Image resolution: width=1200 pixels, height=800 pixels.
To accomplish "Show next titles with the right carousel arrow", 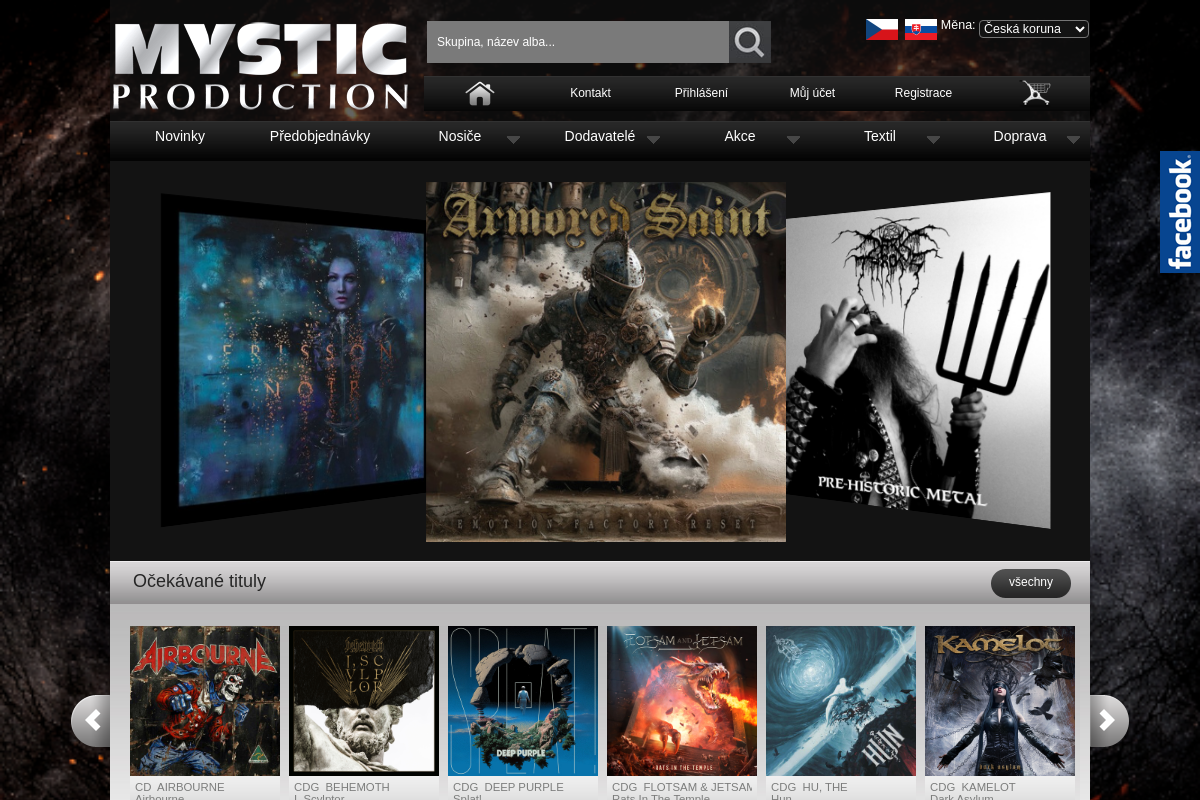I will pos(1108,721).
